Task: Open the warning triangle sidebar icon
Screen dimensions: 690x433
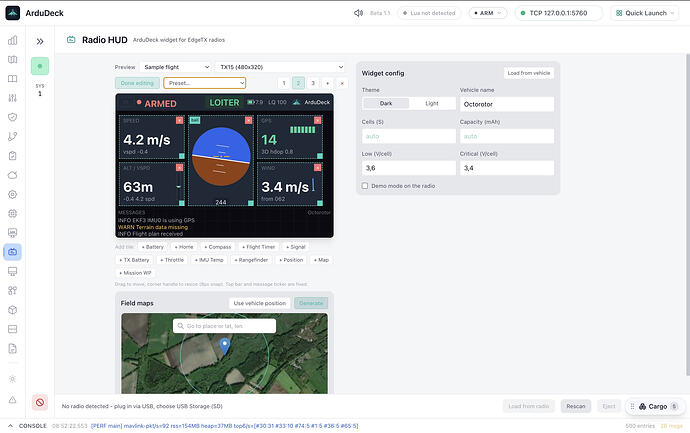Action: click(x=13, y=400)
